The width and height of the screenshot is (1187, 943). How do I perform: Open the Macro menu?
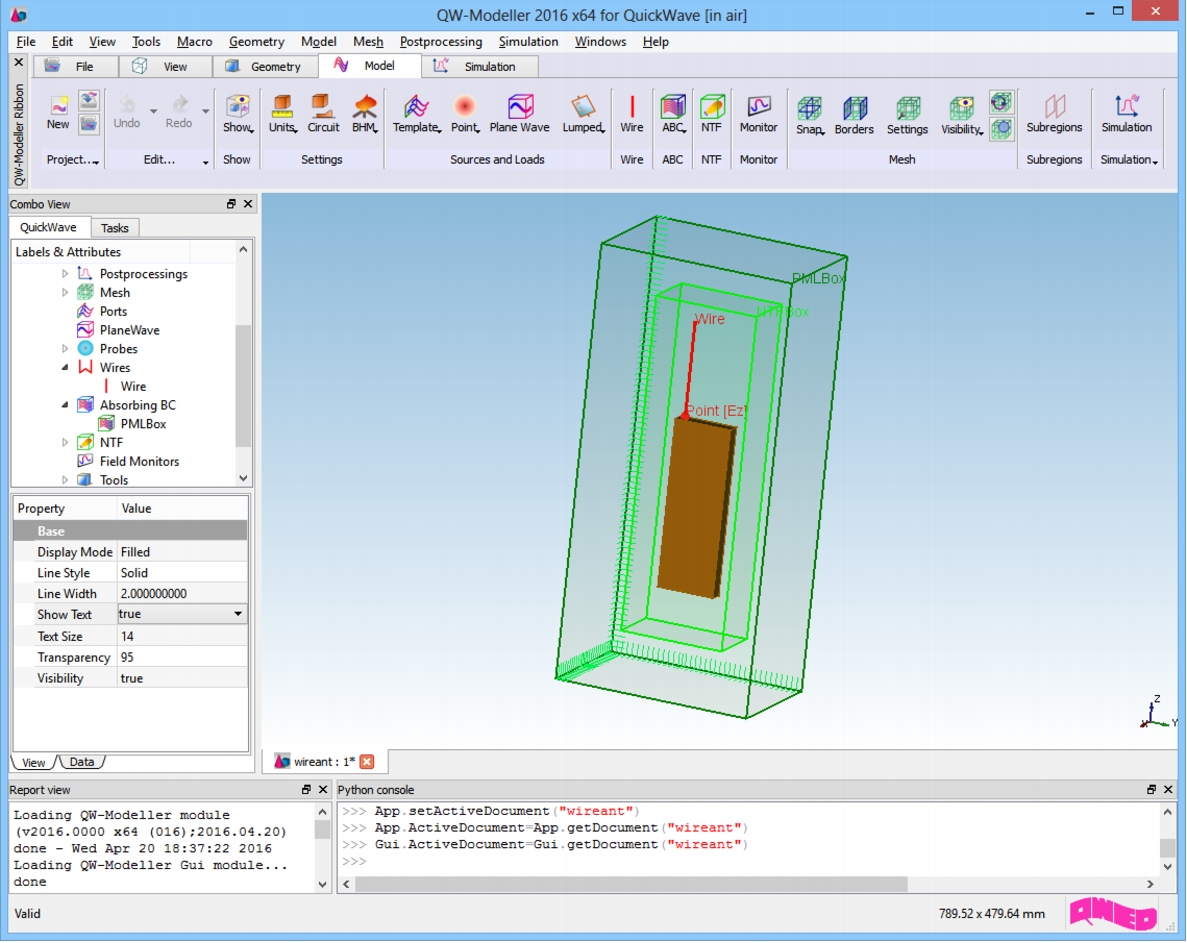[195, 42]
